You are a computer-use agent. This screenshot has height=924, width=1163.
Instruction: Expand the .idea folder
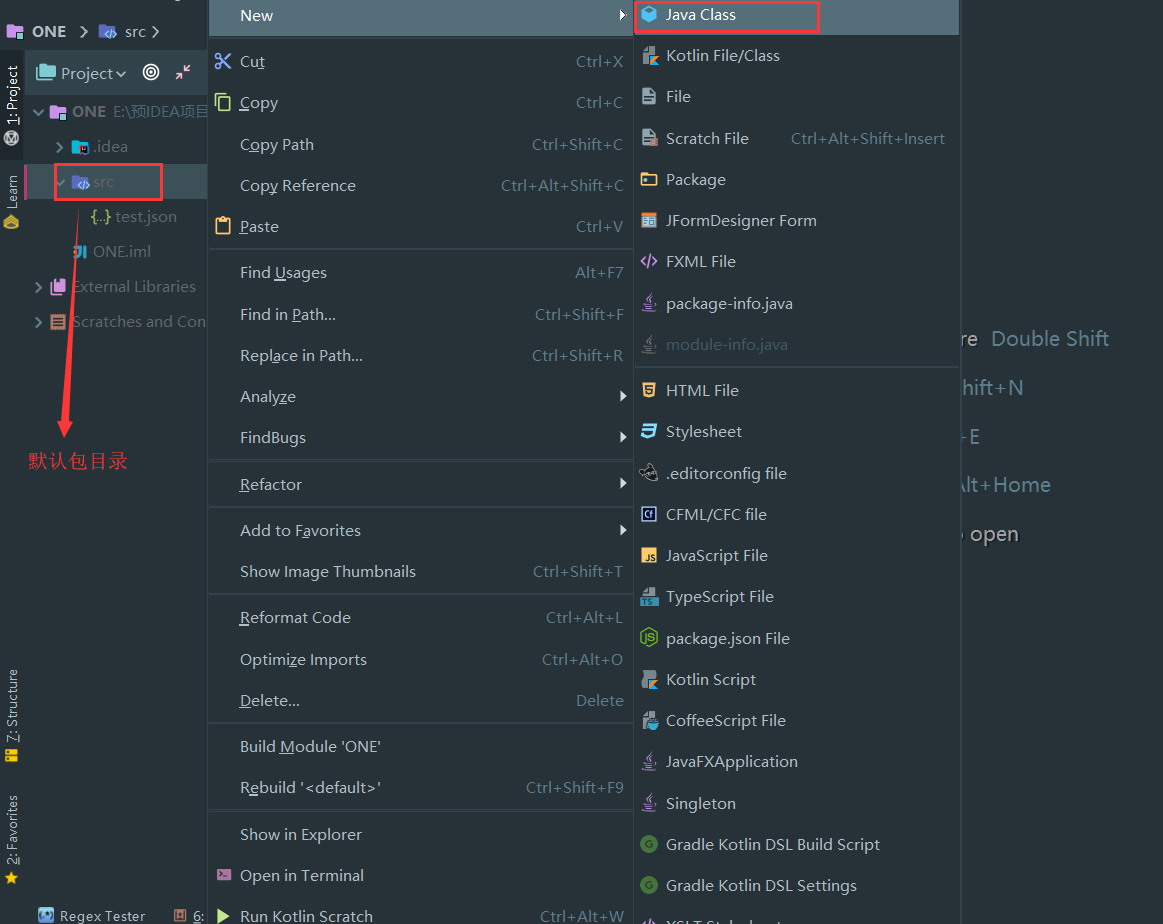[x=60, y=147]
